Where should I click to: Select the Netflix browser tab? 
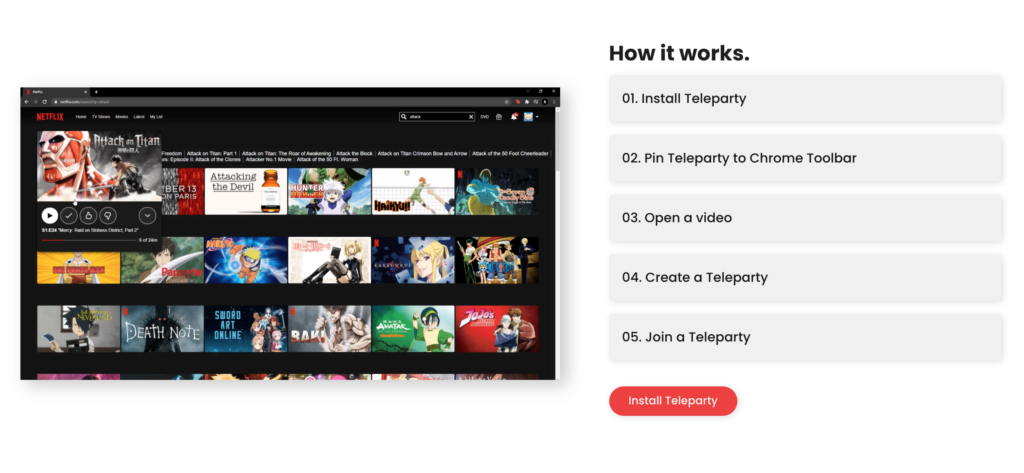coord(55,92)
